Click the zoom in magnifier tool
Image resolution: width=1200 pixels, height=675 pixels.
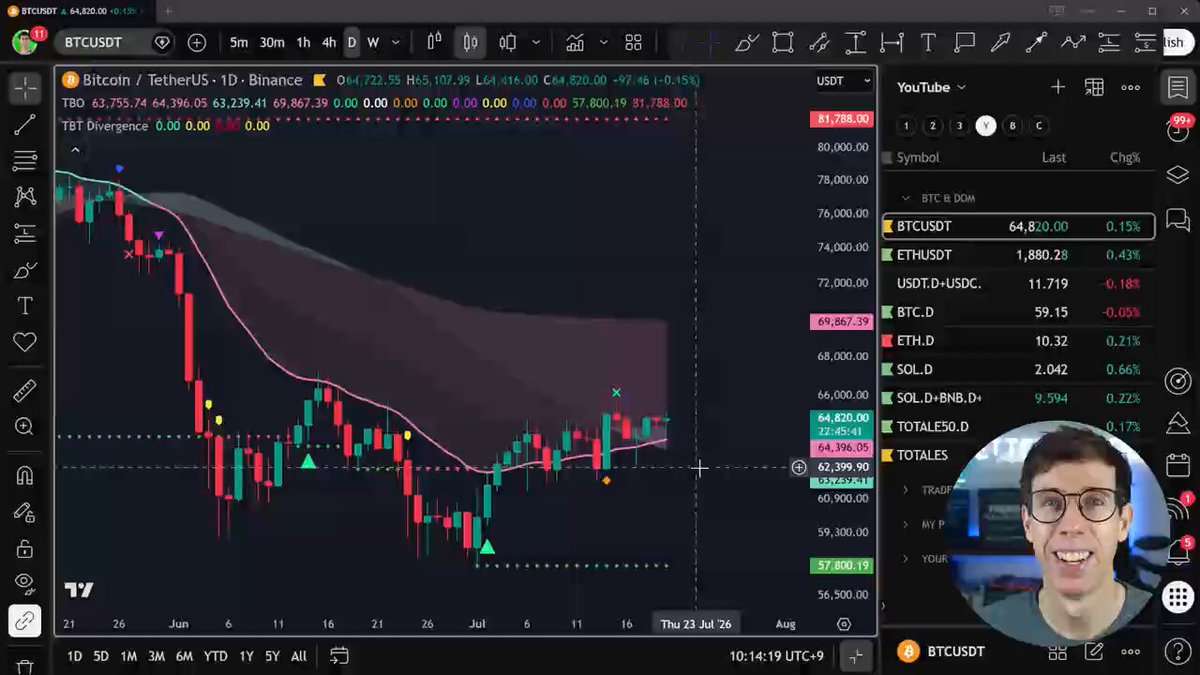25,427
